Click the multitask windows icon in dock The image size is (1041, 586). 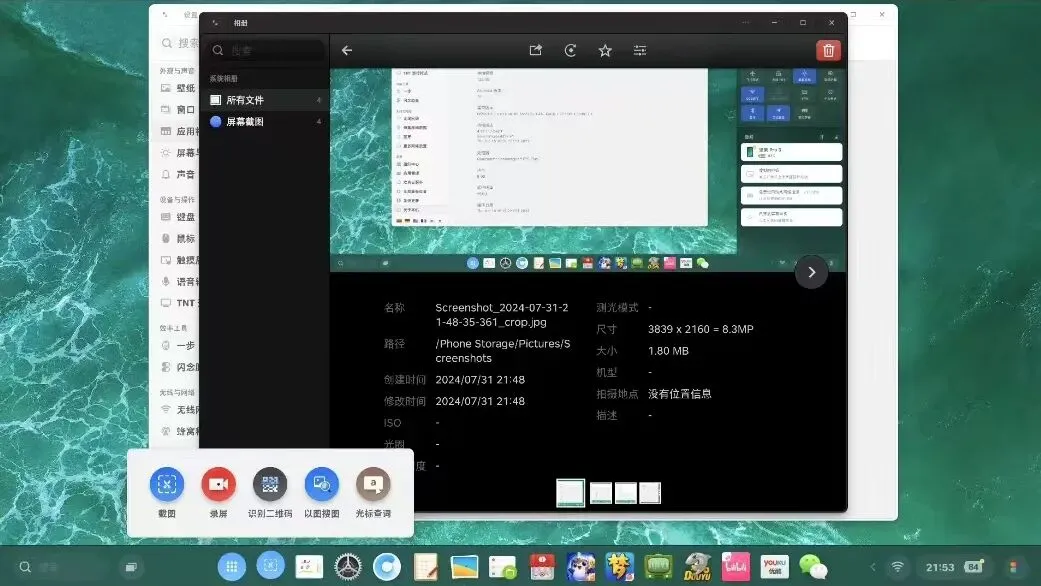click(131, 567)
